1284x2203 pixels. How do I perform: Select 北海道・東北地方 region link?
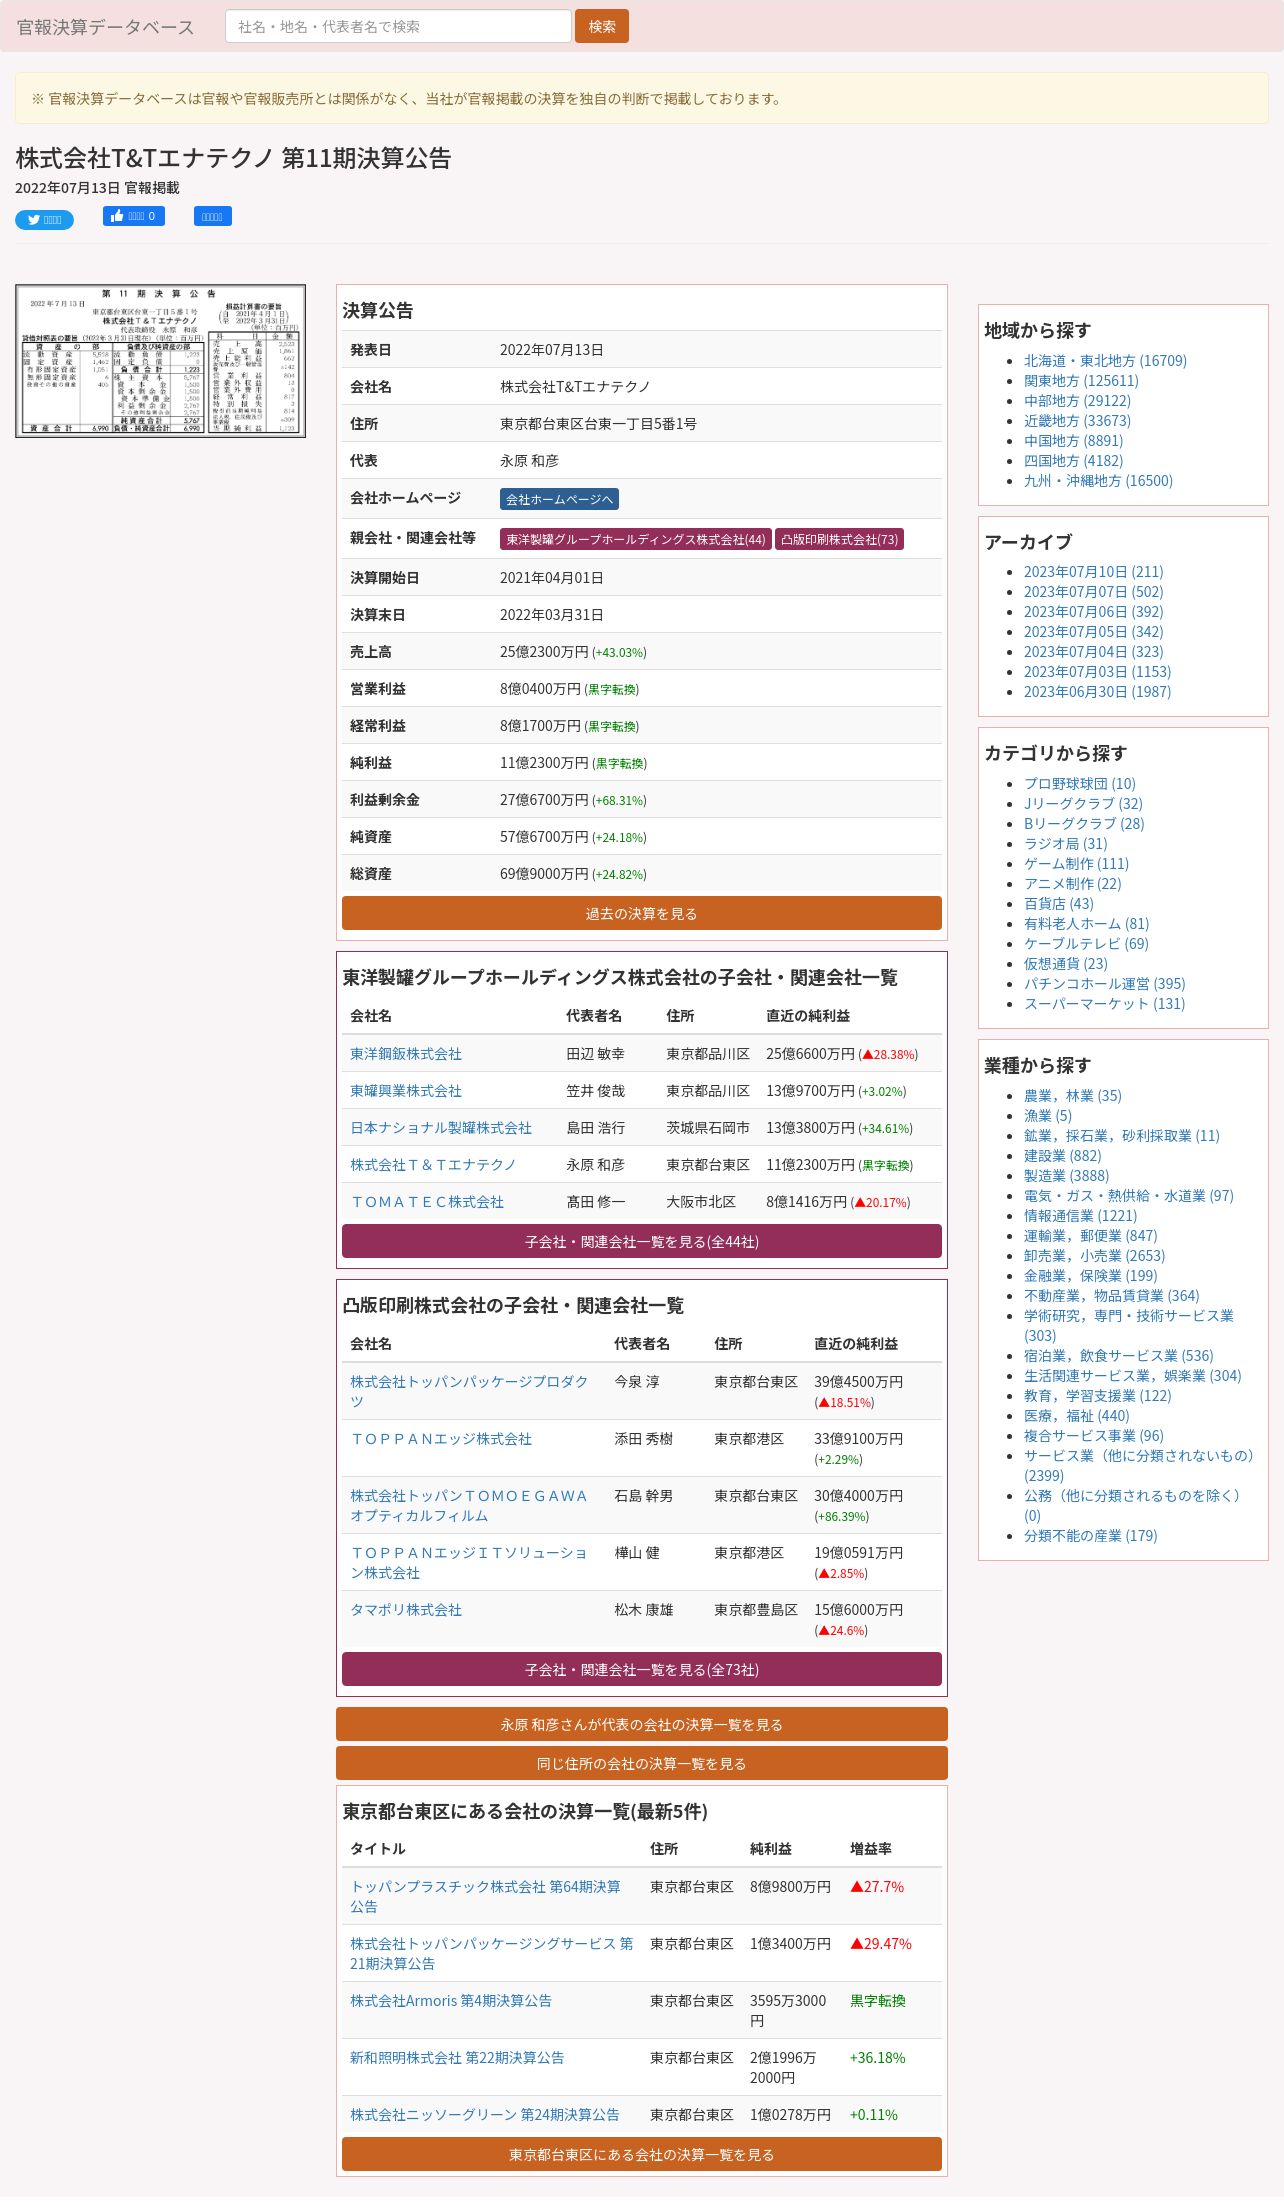click(1105, 361)
